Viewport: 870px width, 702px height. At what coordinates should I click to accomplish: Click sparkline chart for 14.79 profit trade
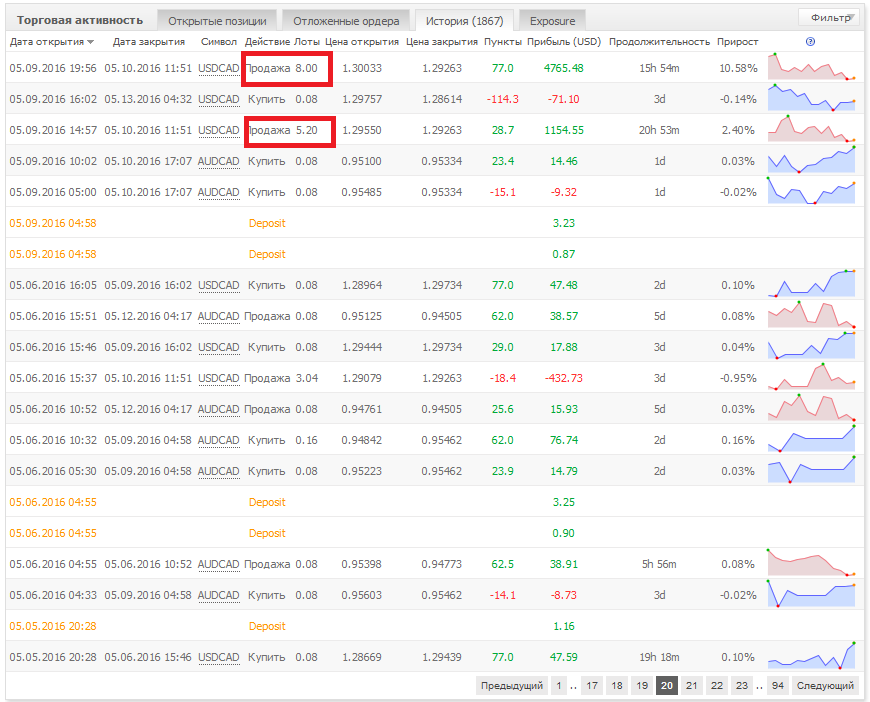[812, 471]
